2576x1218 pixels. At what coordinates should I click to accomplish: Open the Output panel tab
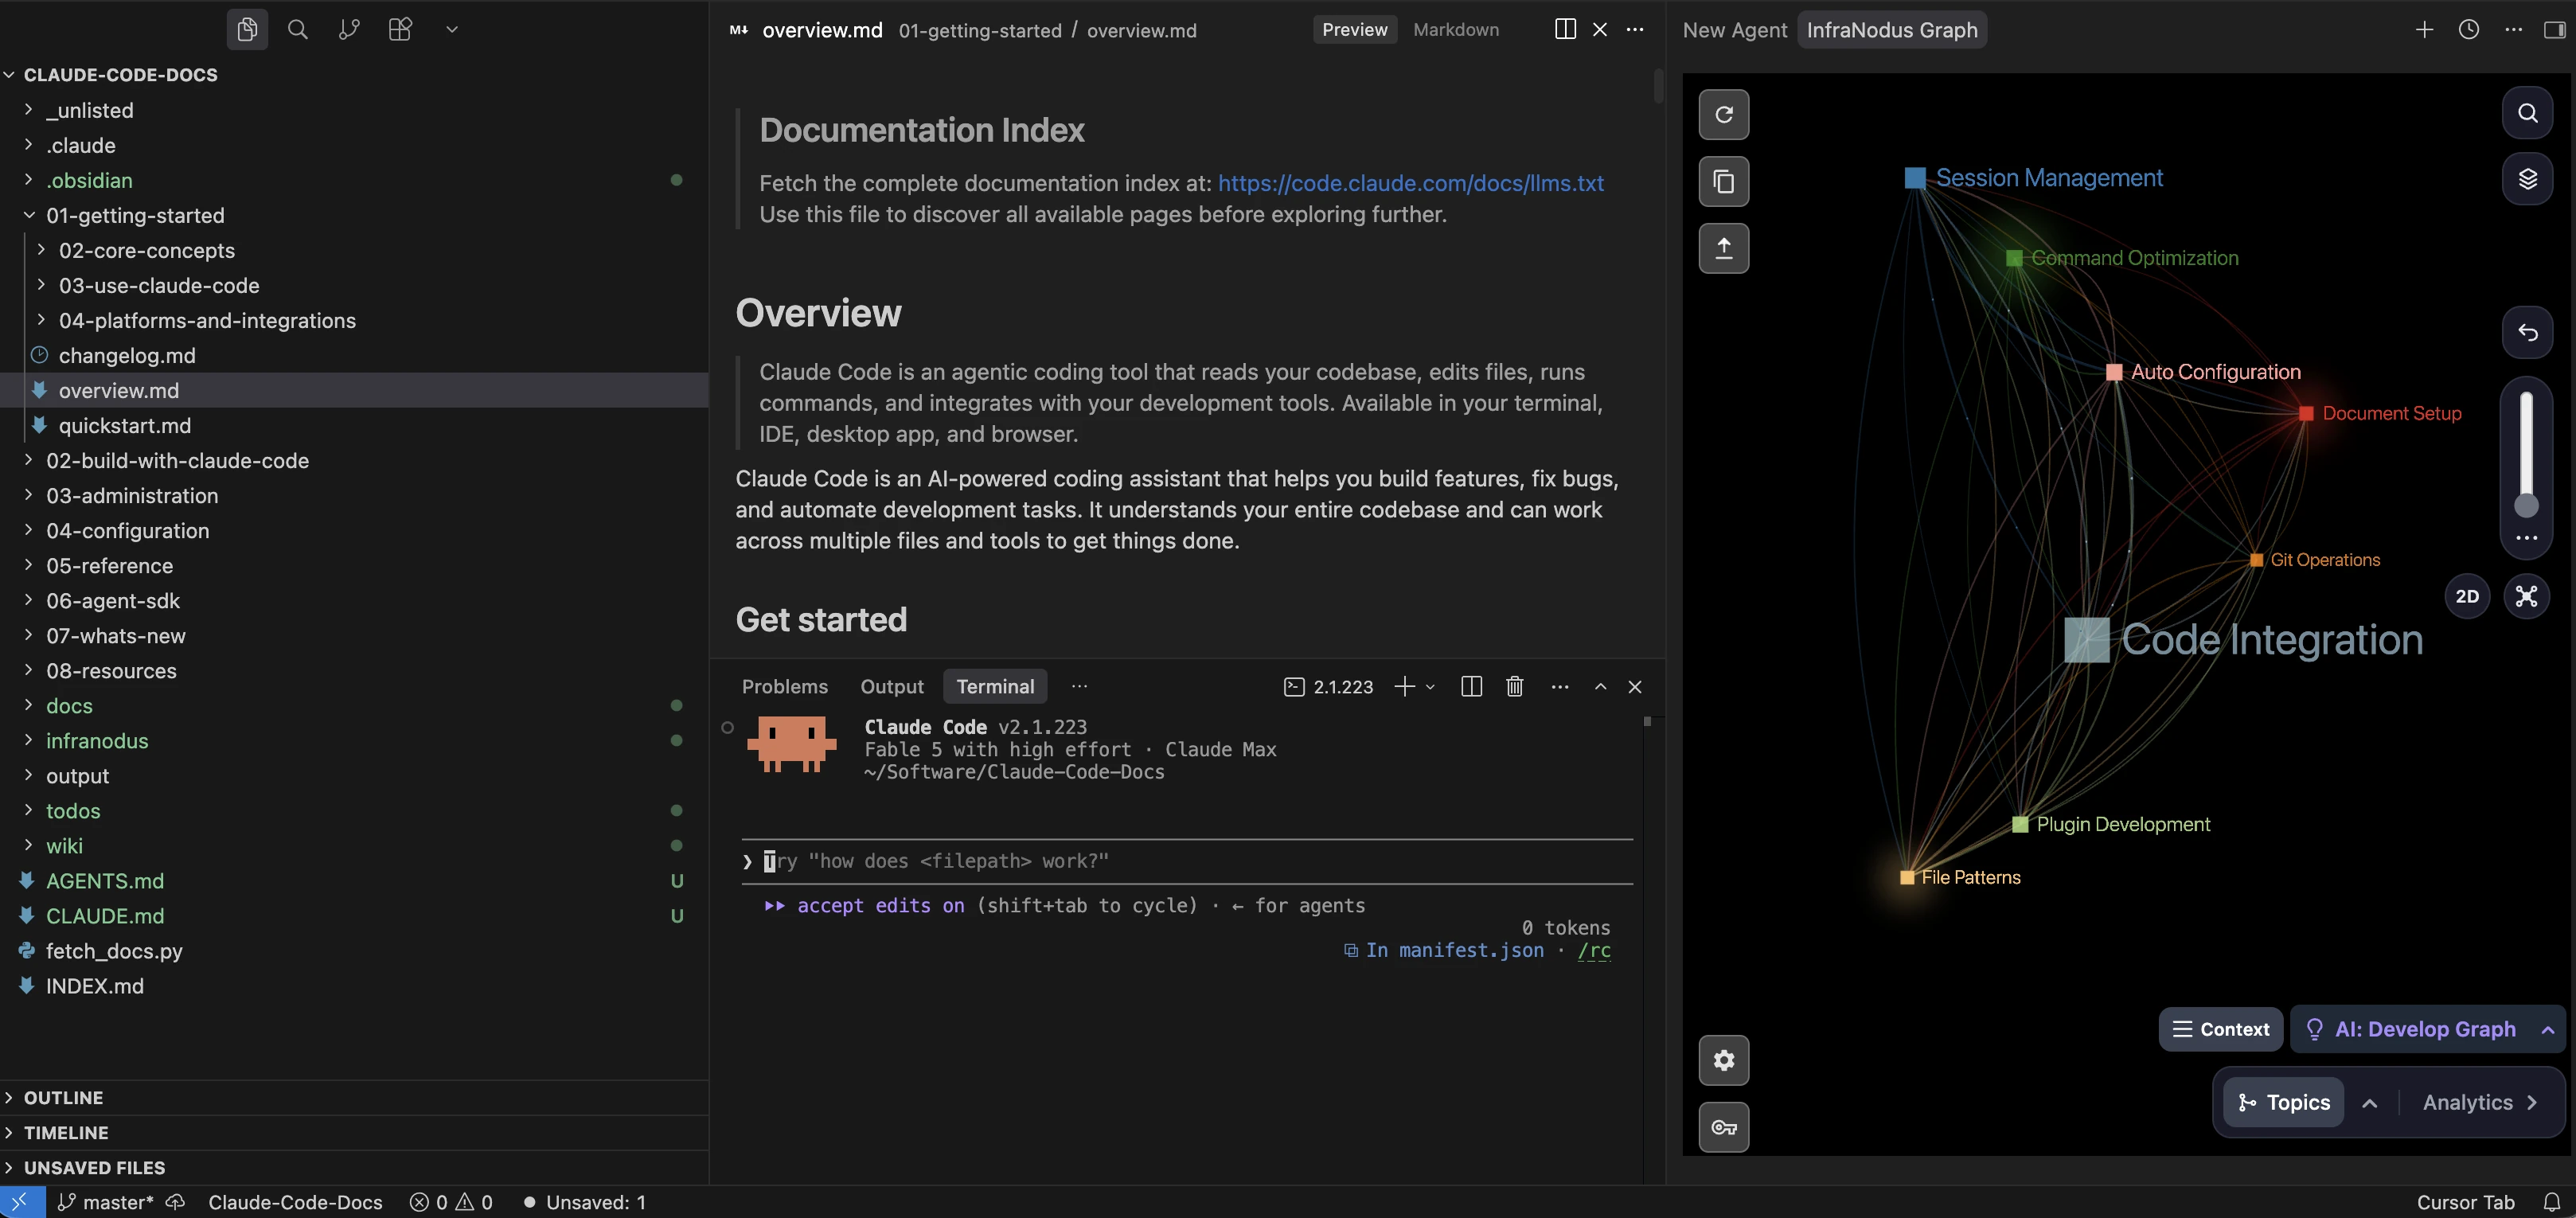[892, 686]
